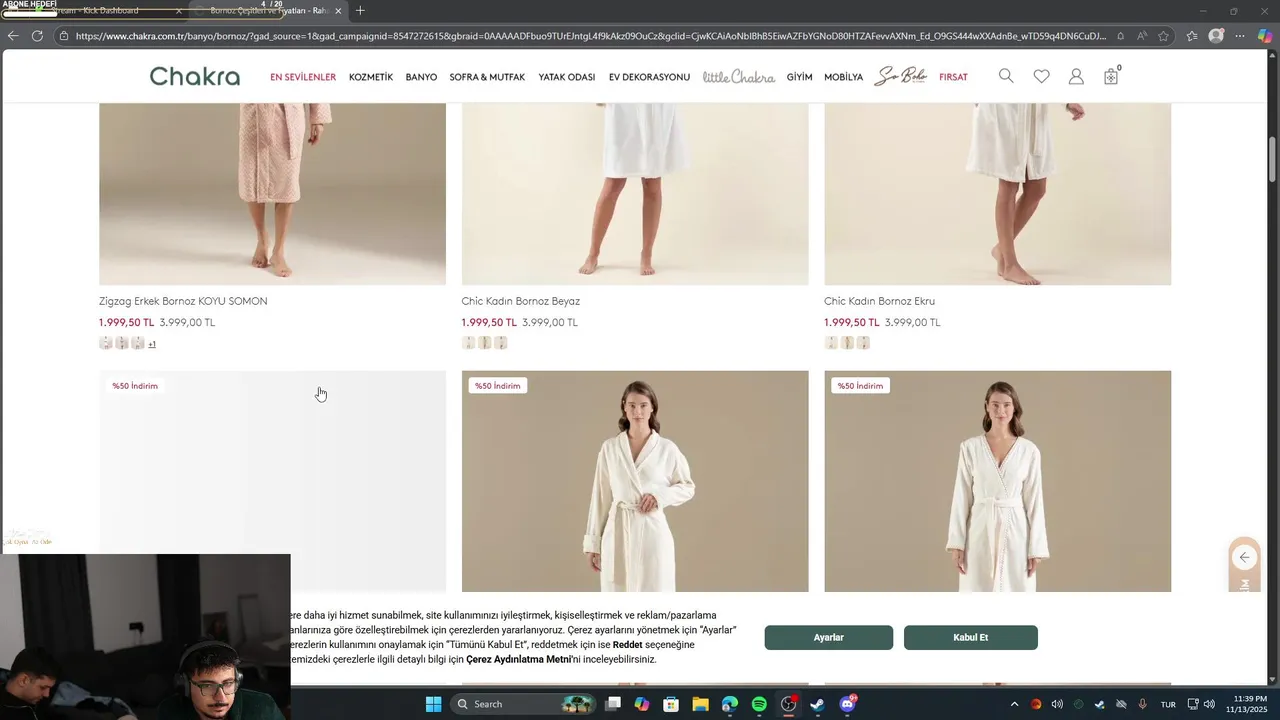Open Steam from the taskbar
Screen dimensions: 1280x720
pos(817,704)
